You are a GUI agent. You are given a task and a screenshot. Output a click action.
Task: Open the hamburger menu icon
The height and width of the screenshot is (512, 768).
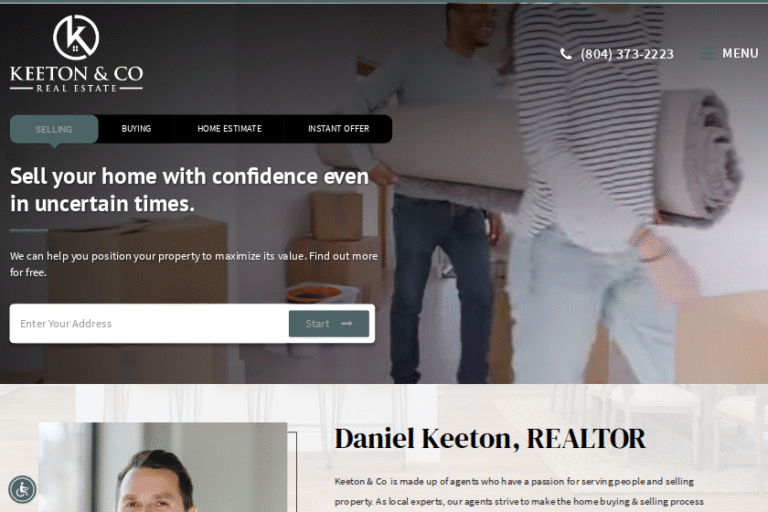point(707,53)
